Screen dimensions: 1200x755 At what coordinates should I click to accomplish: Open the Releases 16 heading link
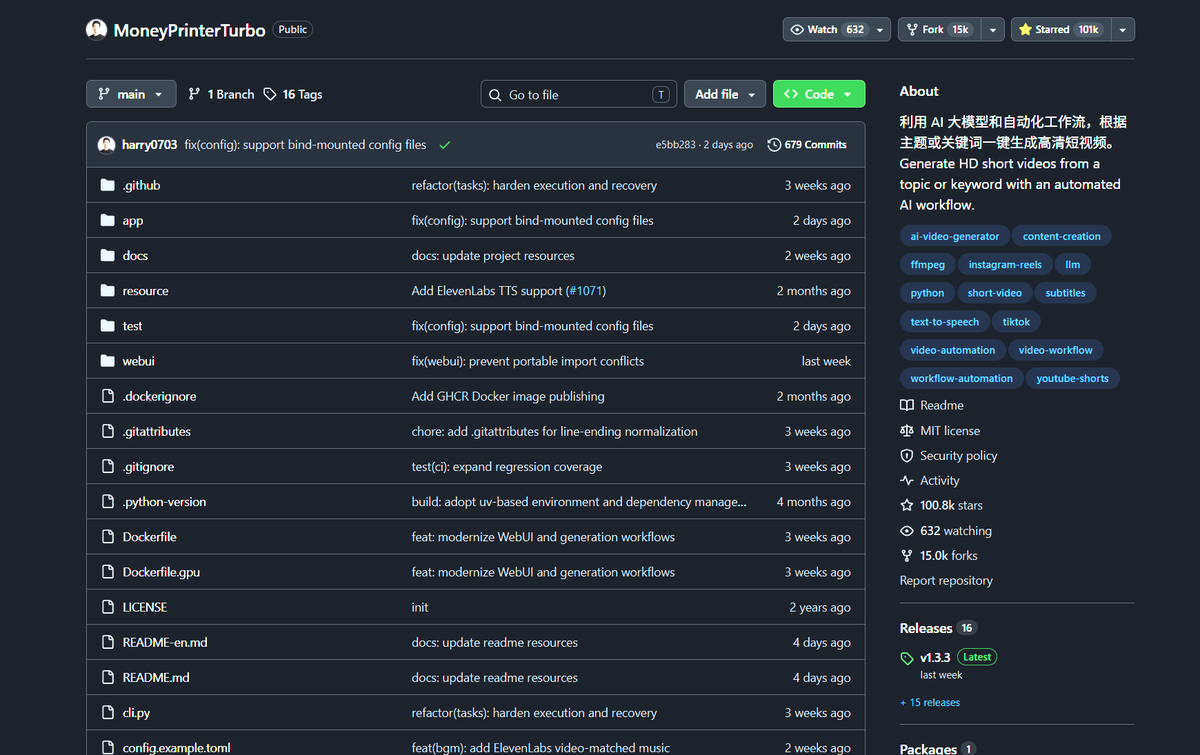click(x=937, y=628)
